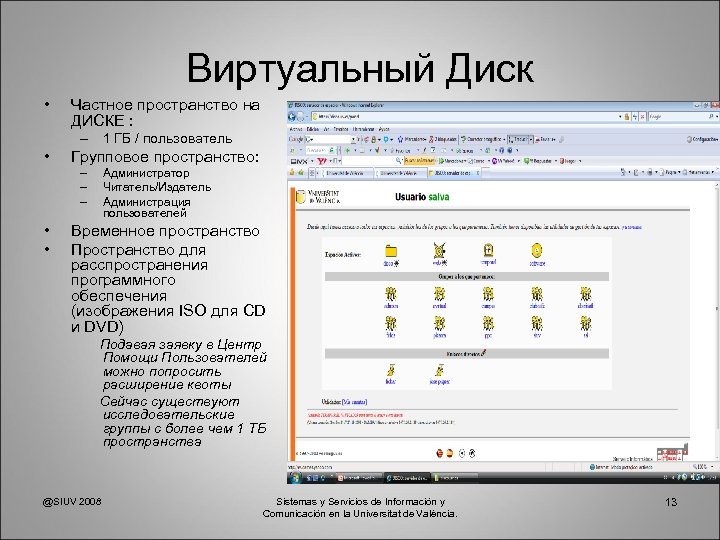Click the Home icon in command bar
Image resolution: width=720 pixels, height=540 pixels.
(623, 173)
